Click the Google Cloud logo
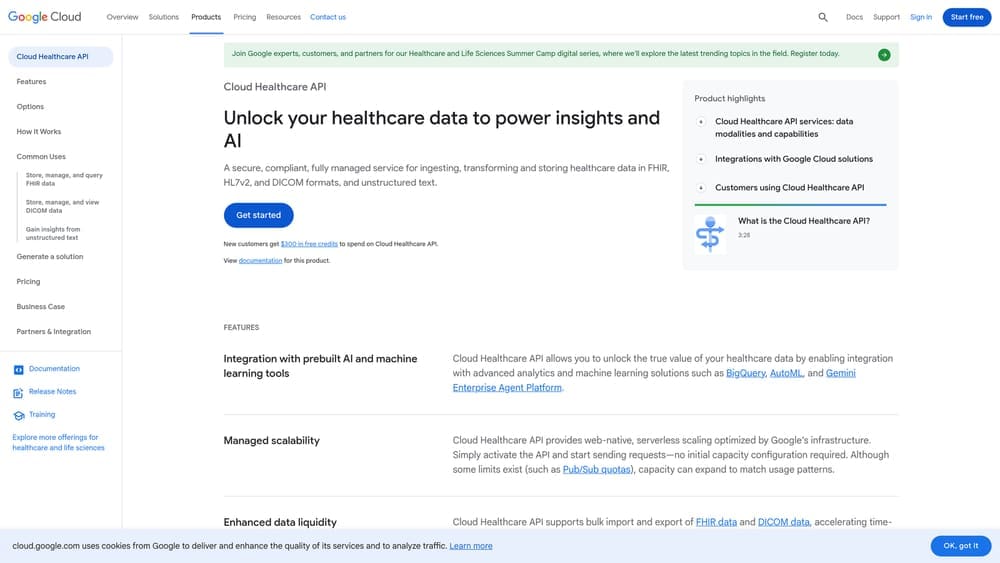 click(45, 17)
